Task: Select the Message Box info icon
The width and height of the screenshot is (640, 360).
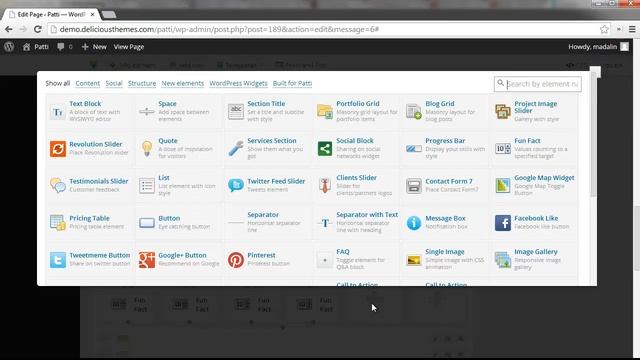Action: click(x=413, y=223)
